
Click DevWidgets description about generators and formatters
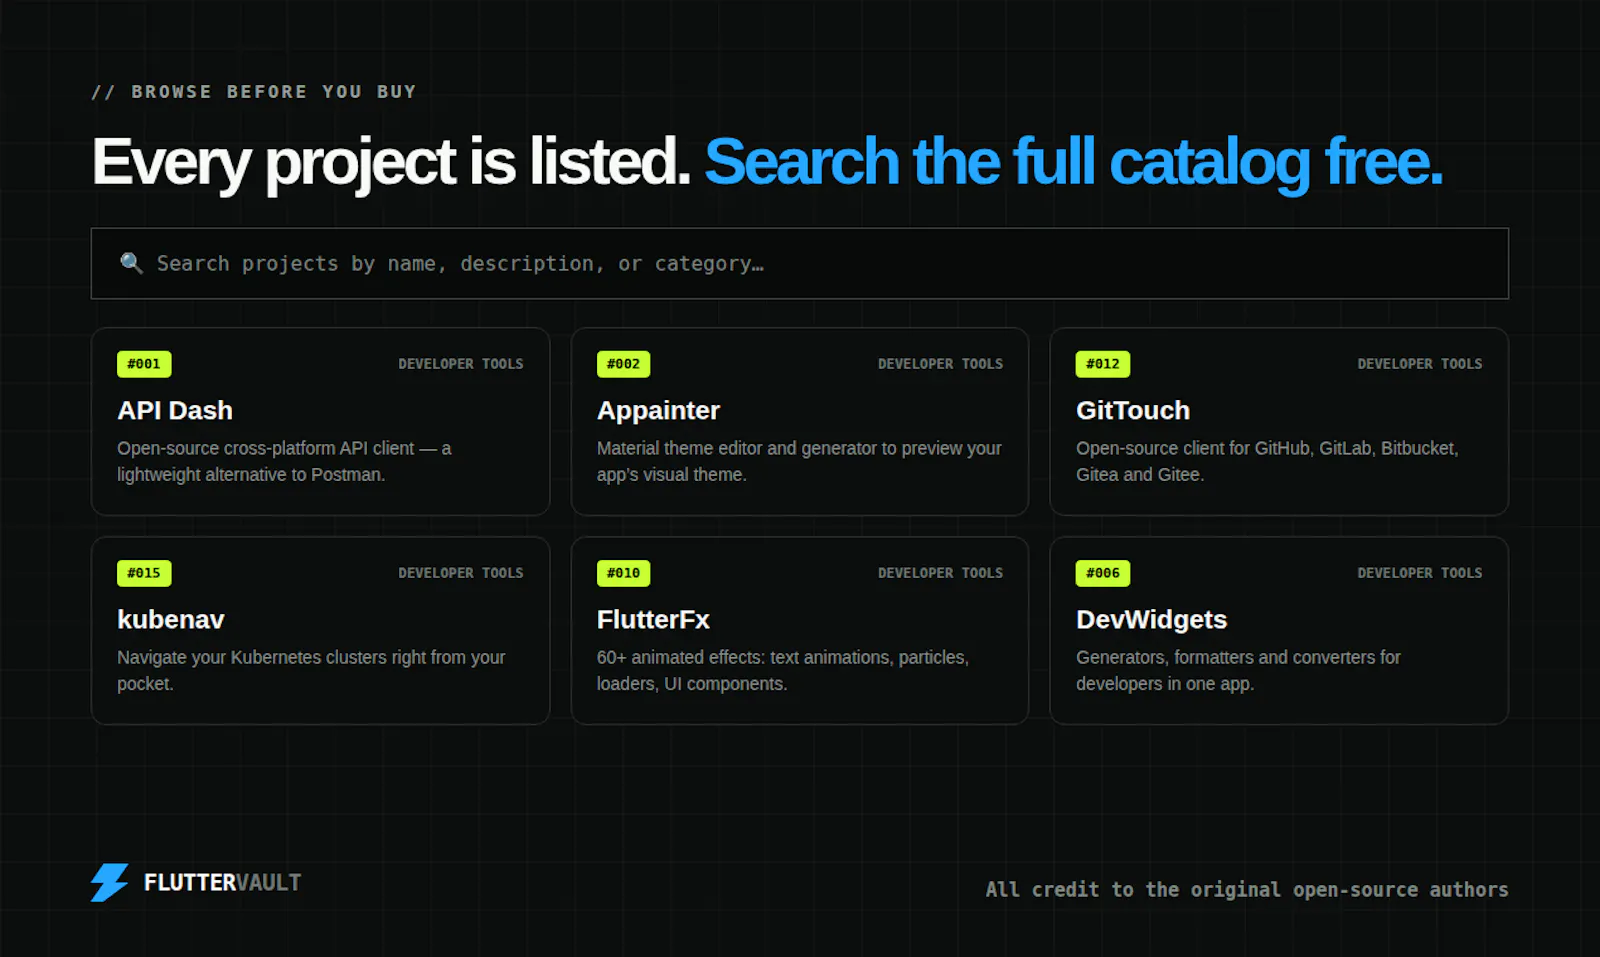tap(1238, 670)
